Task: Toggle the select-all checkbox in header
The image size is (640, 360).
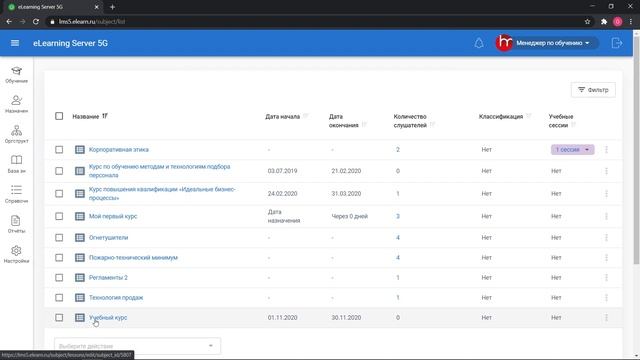Action: tap(59, 116)
